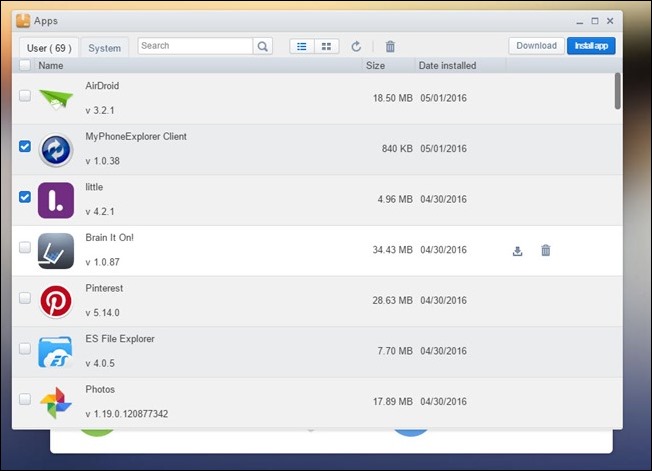This screenshot has width=652, height=471.
Task: Close the Apps window
Action: point(610,21)
